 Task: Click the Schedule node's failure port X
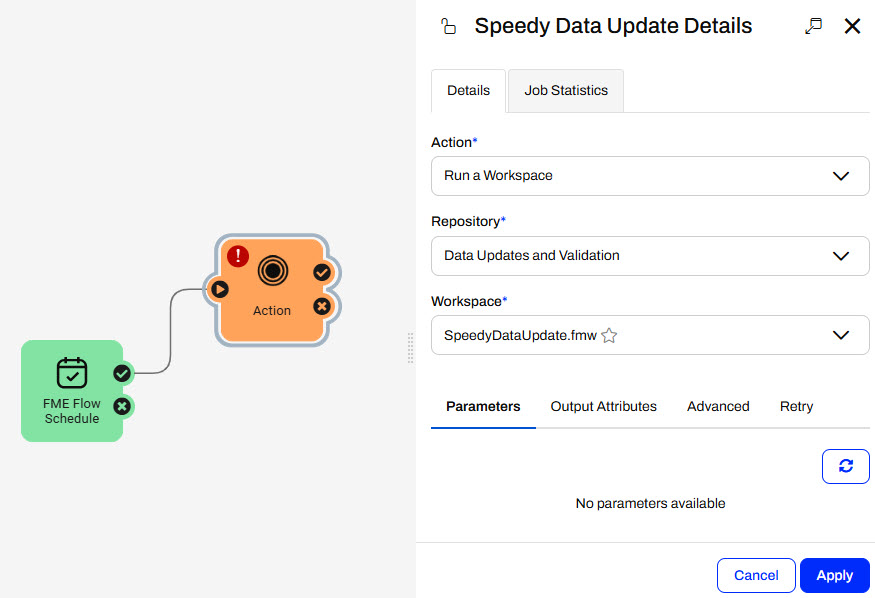(x=122, y=406)
